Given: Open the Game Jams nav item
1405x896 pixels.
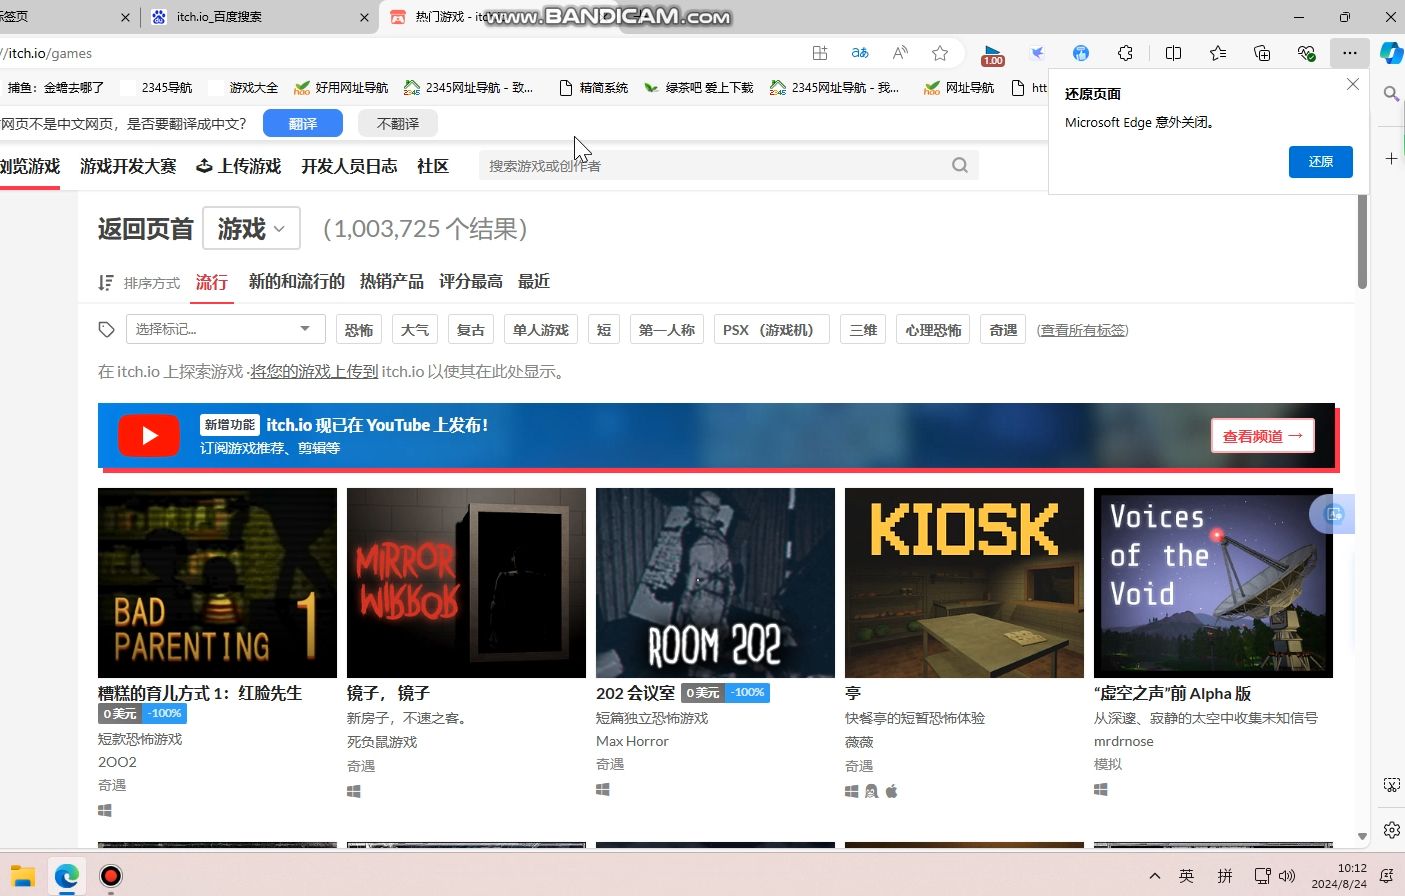Looking at the screenshot, I should pyautogui.click(x=128, y=166).
